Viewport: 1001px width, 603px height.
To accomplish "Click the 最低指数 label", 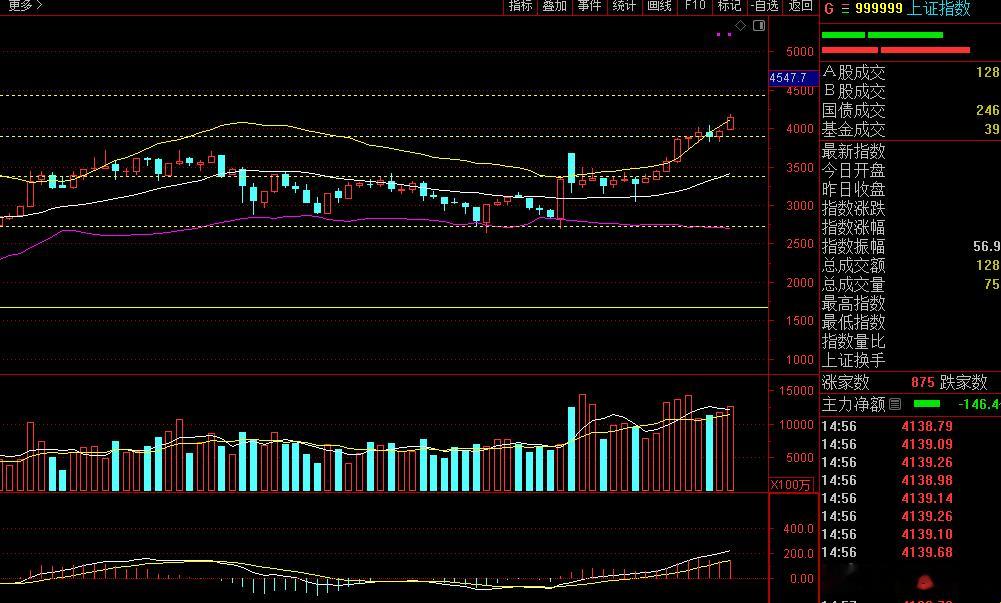I will pos(854,322).
